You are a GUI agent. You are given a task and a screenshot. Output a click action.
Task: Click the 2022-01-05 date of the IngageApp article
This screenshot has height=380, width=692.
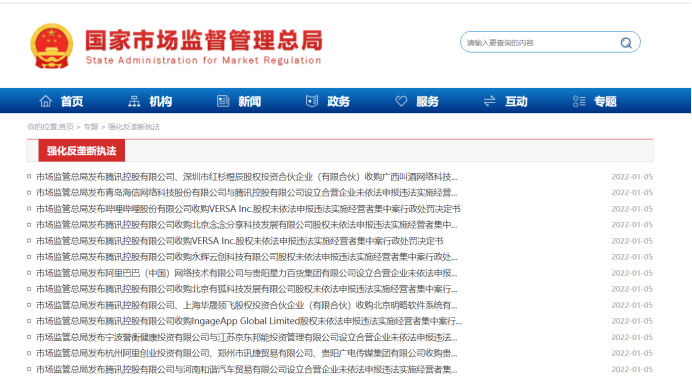632,321
